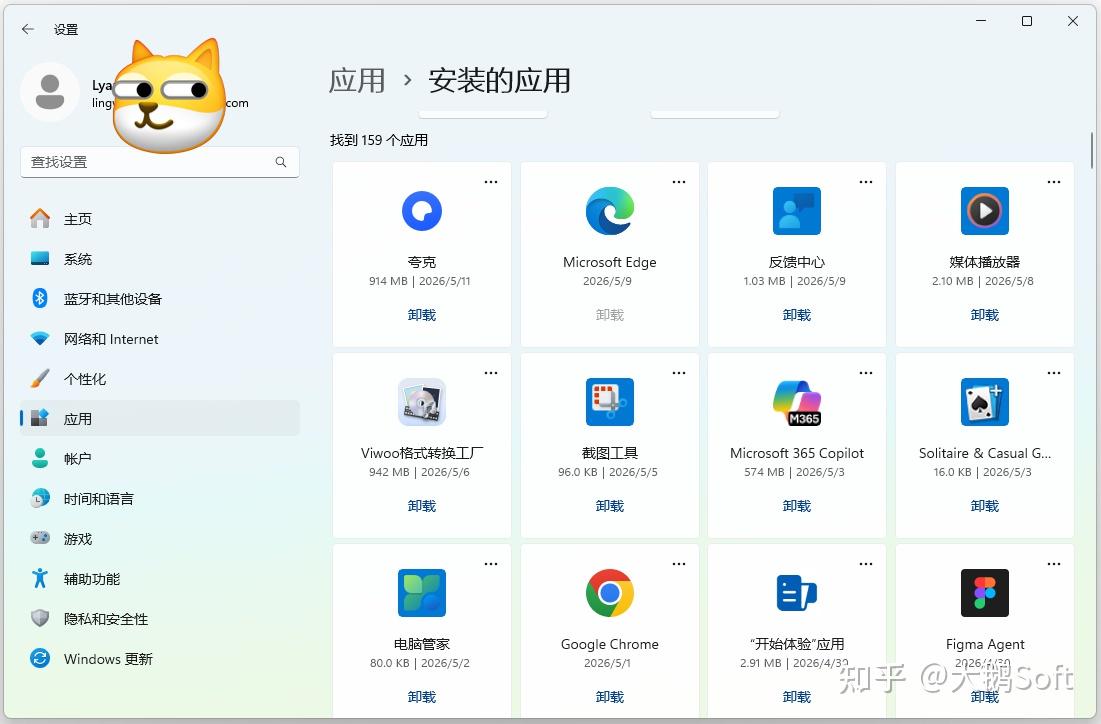Click the Solitaire card game icon
1101x724 pixels.
[x=984, y=402]
